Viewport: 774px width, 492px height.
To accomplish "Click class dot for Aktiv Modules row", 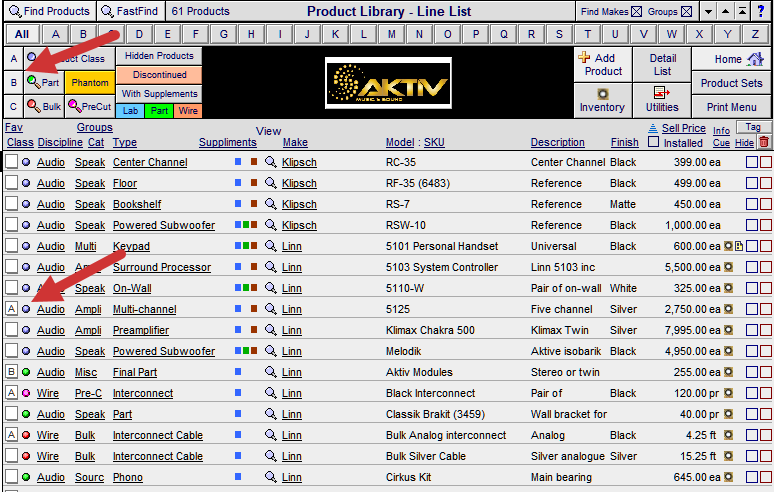I will point(26,372).
